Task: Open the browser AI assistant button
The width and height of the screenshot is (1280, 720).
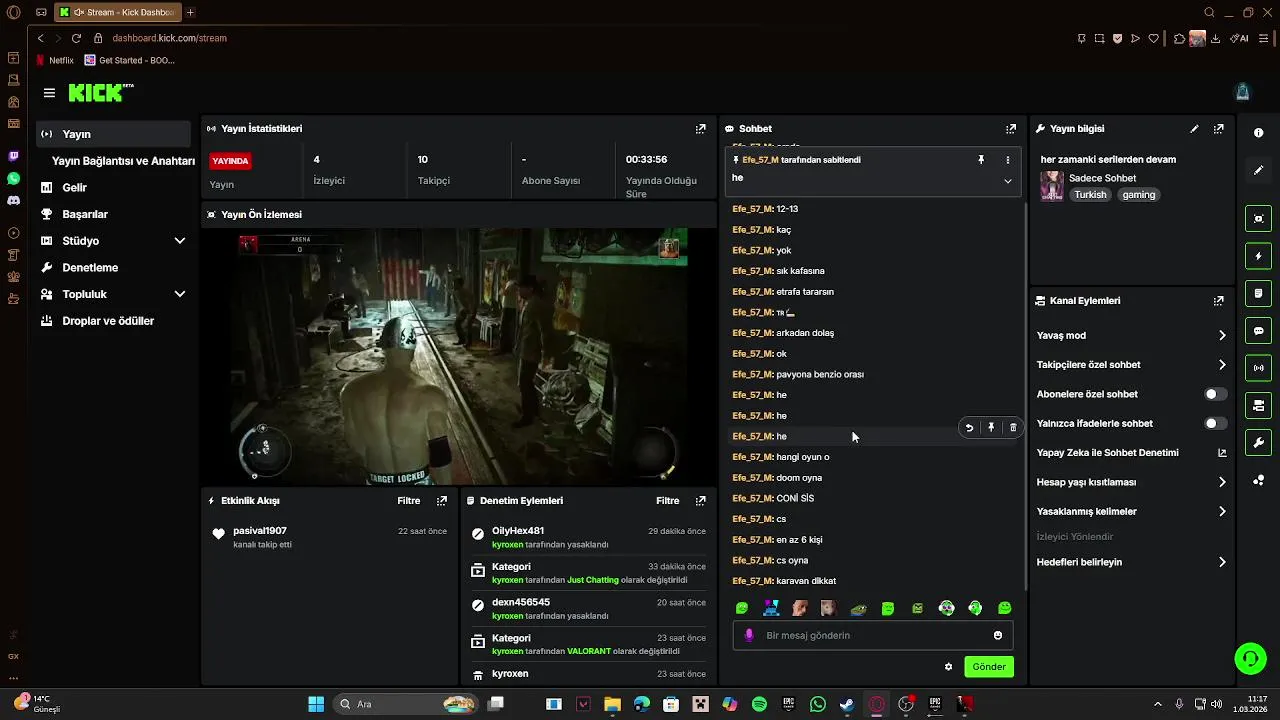Action: pyautogui.click(x=1240, y=39)
